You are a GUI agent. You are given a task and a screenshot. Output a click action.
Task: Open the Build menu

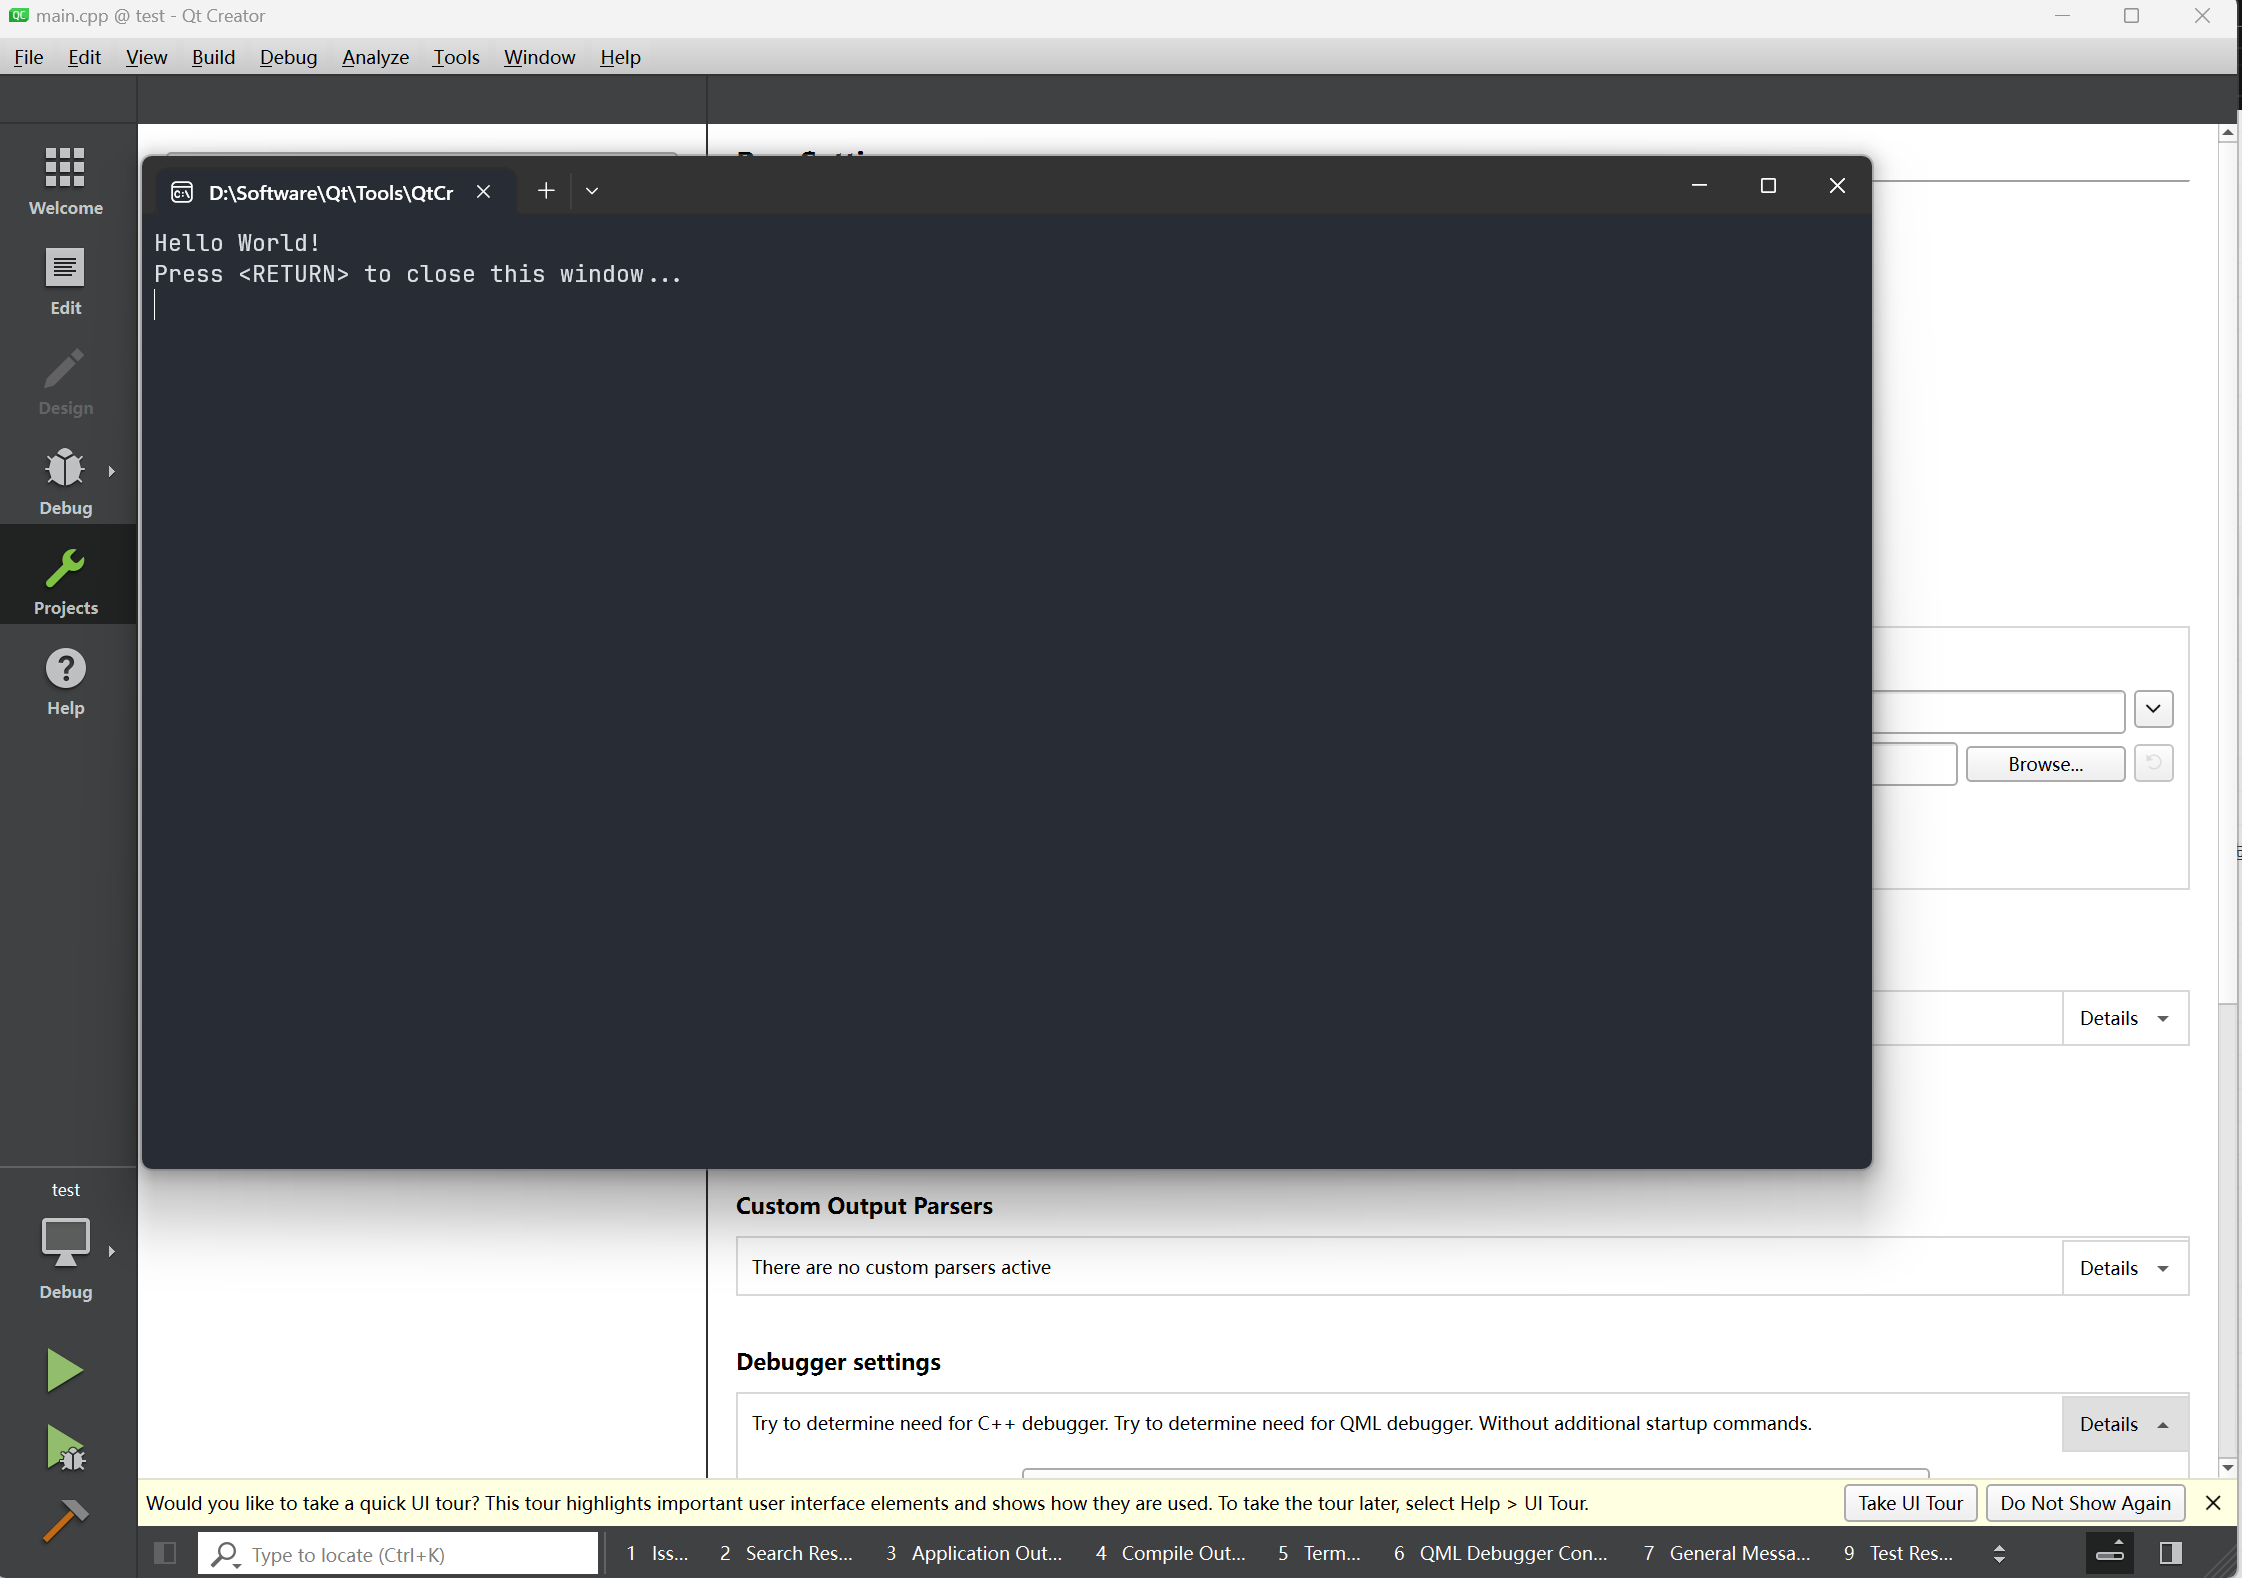click(214, 57)
